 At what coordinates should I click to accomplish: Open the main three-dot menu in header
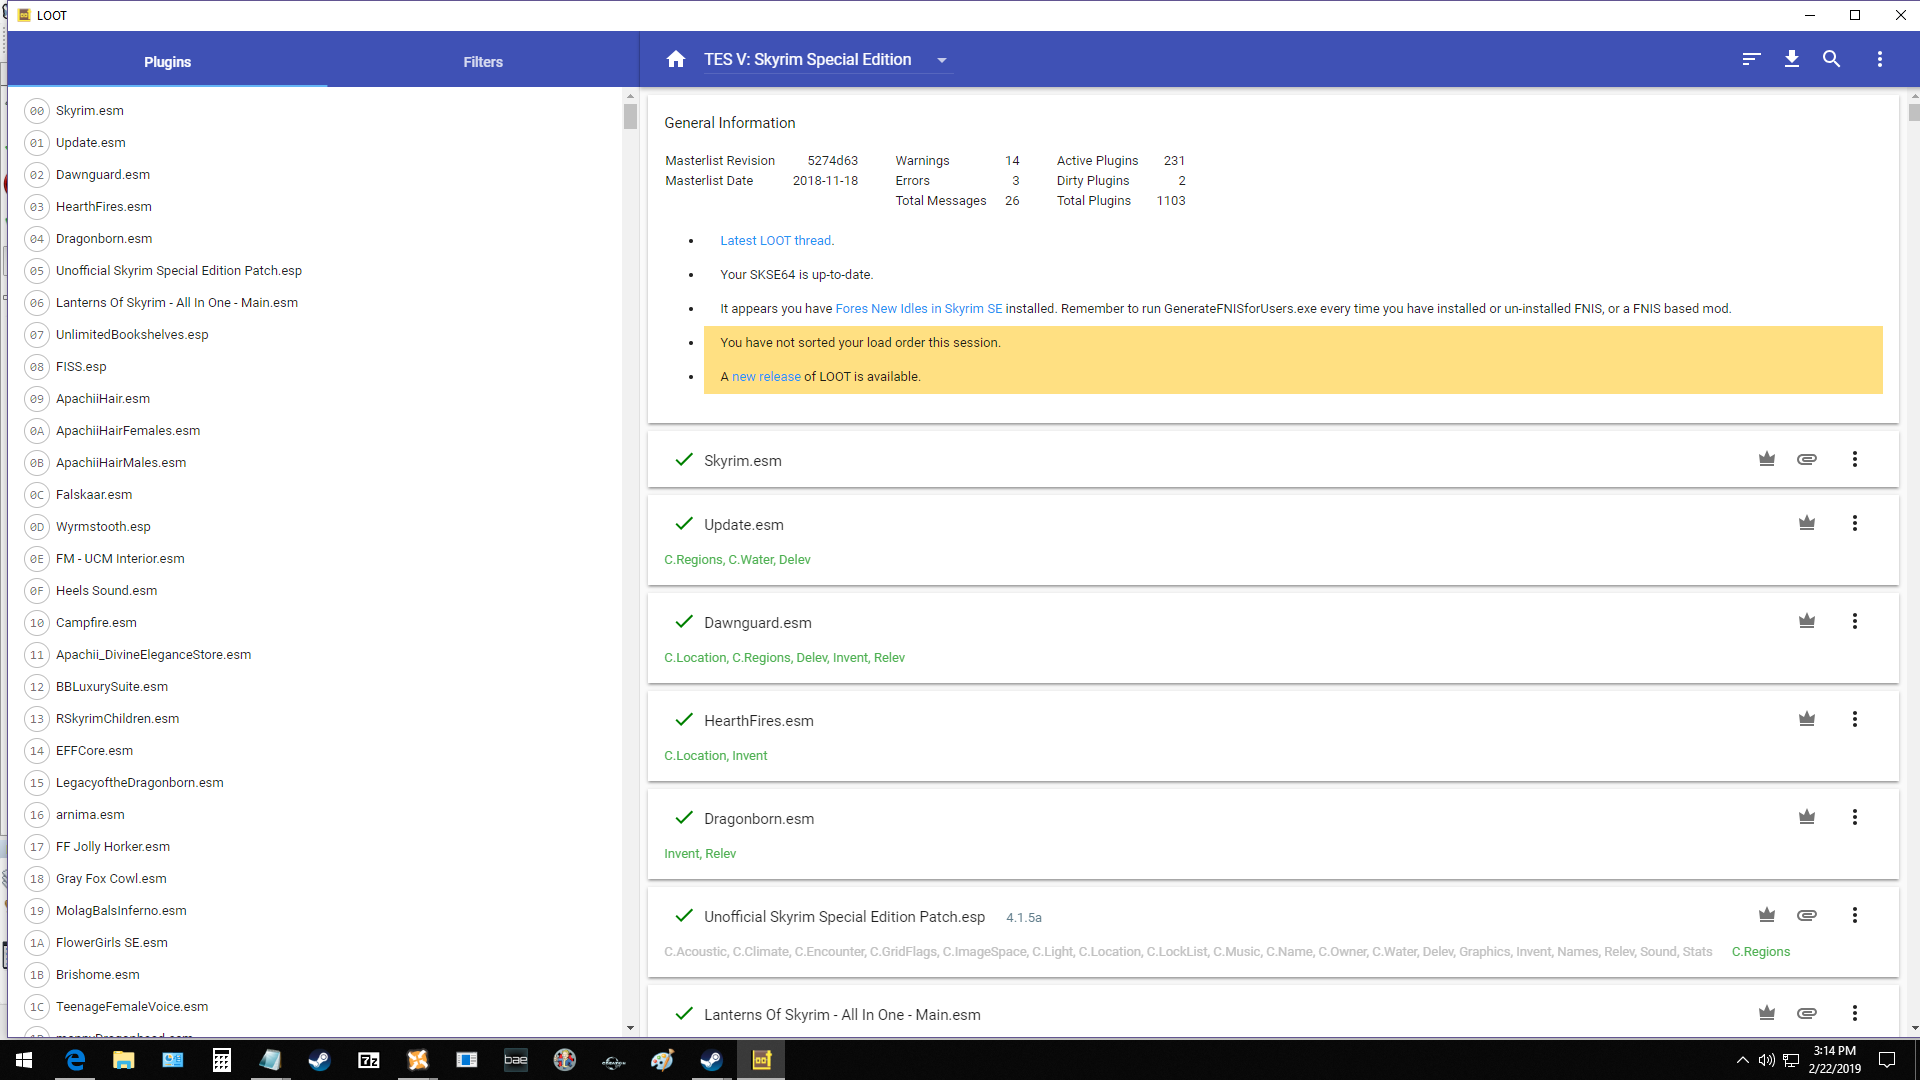(x=1879, y=60)
